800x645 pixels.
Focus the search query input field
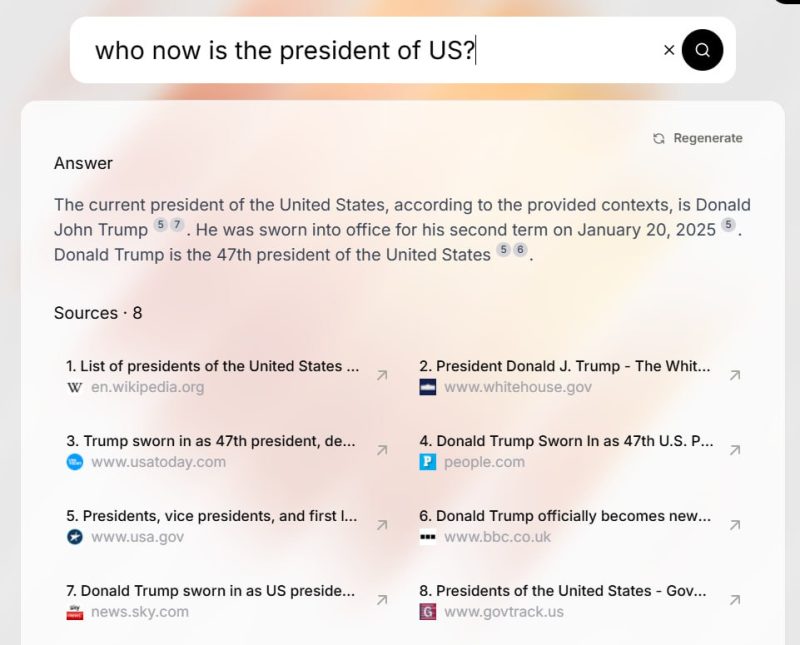[372, 50]
